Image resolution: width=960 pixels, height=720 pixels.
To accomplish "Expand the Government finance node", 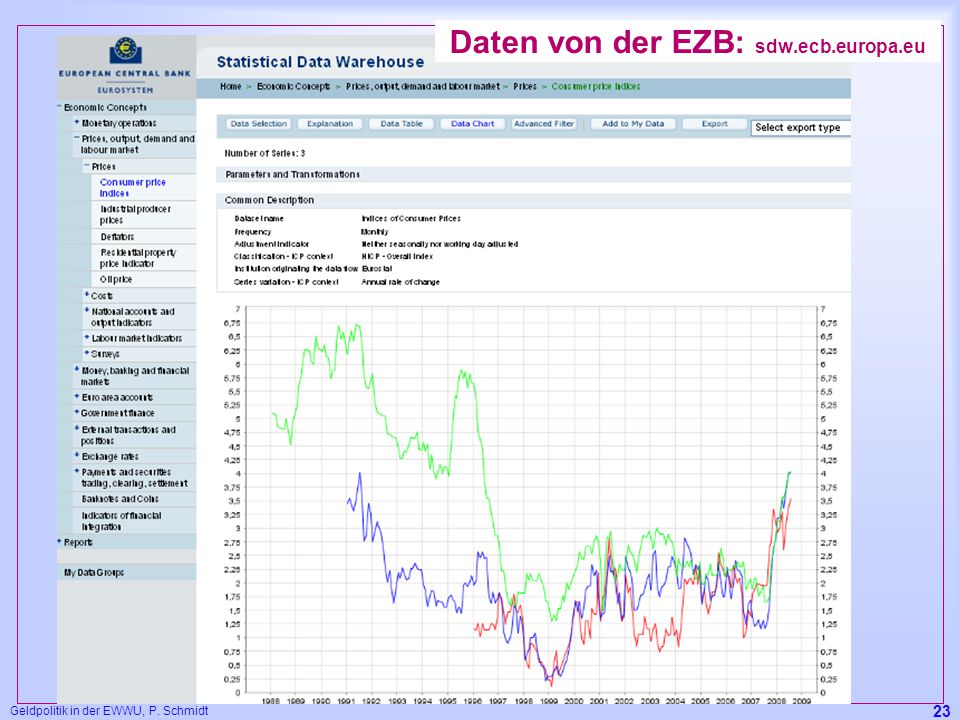I will (x=77, y=412).
